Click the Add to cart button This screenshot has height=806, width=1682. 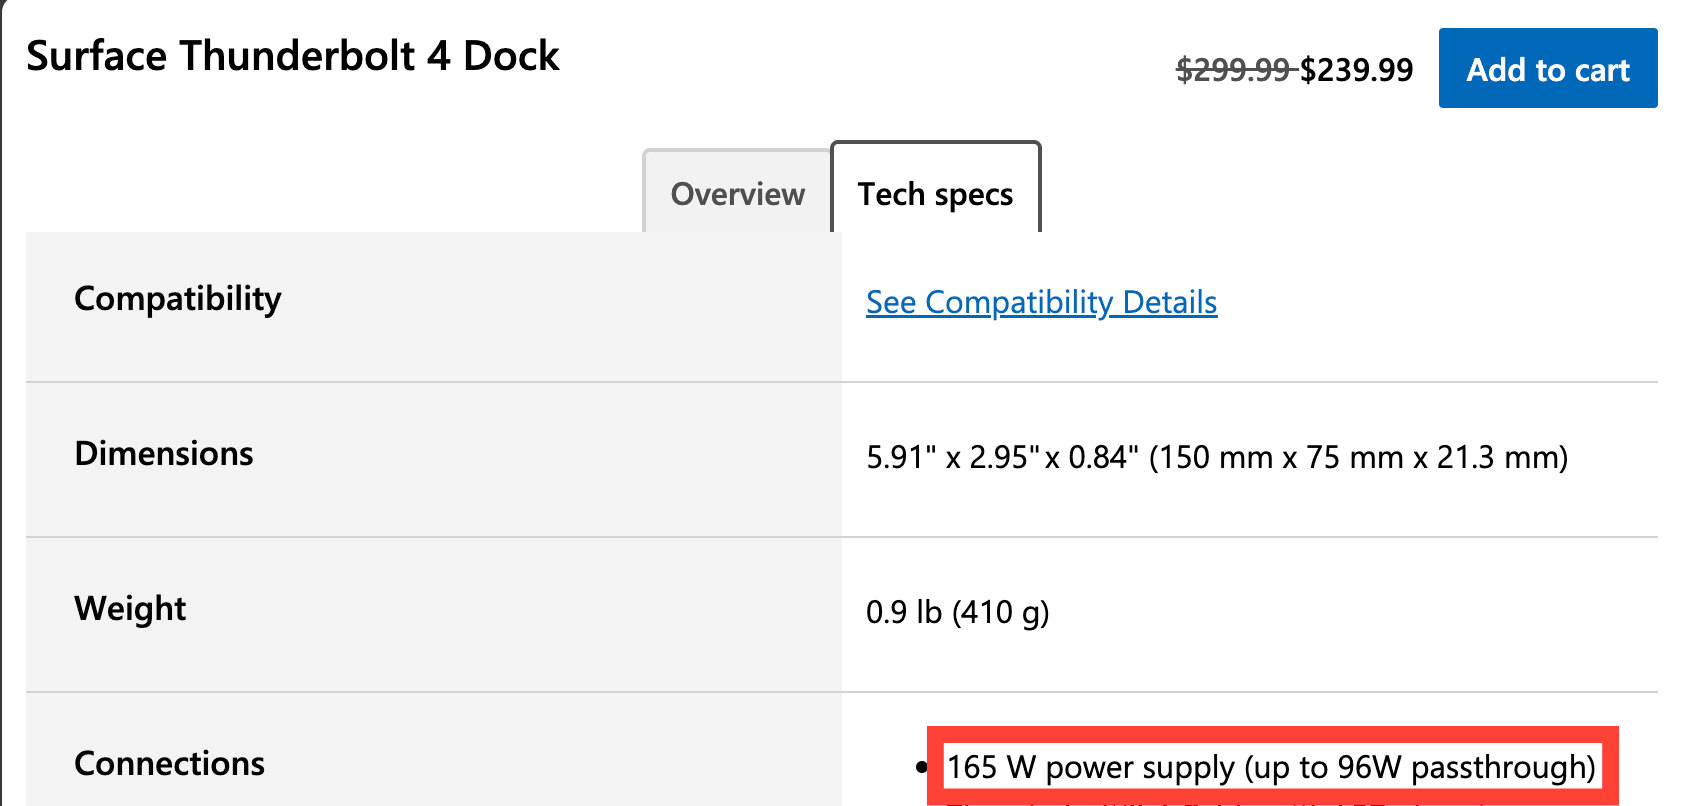tap(1547, 69)
